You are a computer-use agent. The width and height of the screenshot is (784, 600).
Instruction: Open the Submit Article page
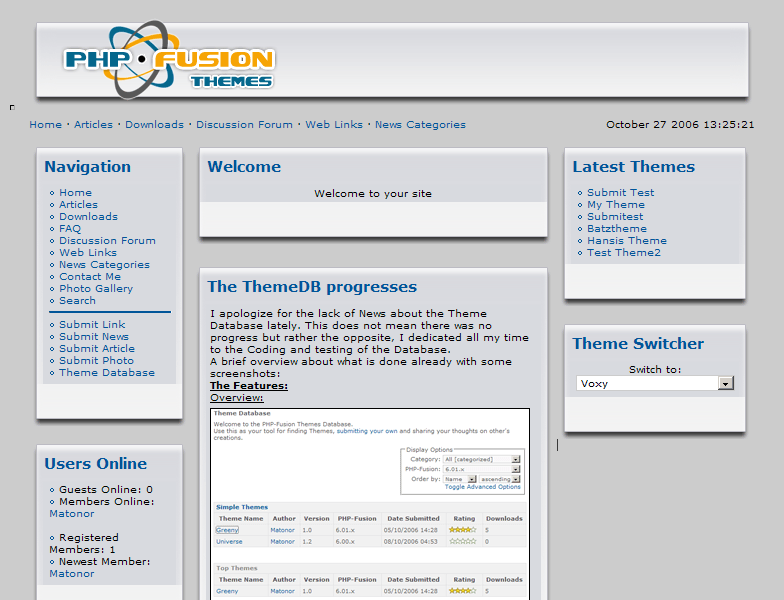97,348
